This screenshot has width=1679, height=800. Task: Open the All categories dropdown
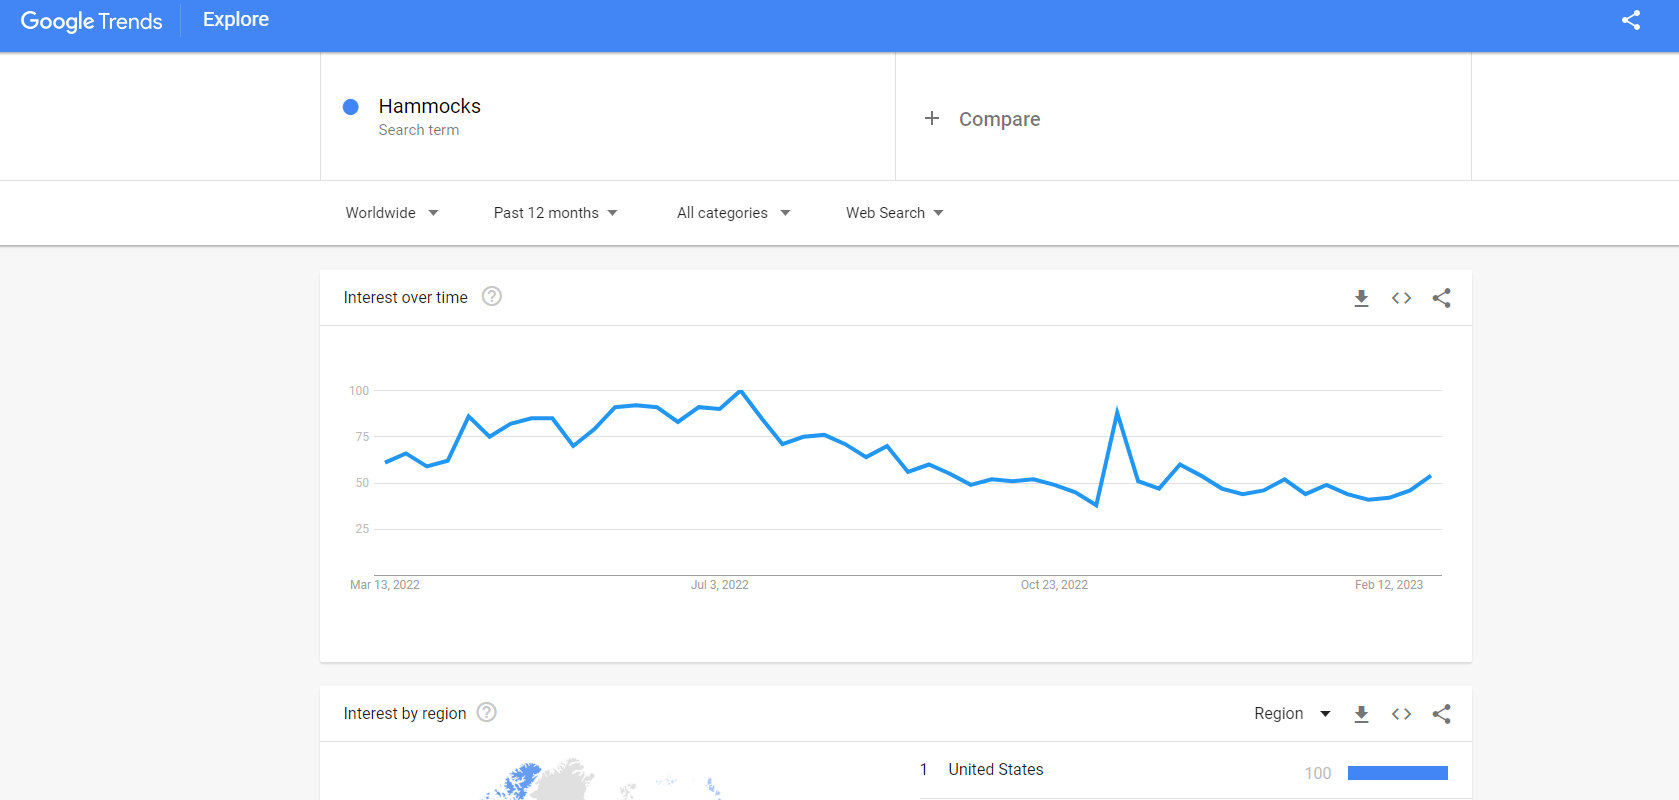click(x=733, y=213)
